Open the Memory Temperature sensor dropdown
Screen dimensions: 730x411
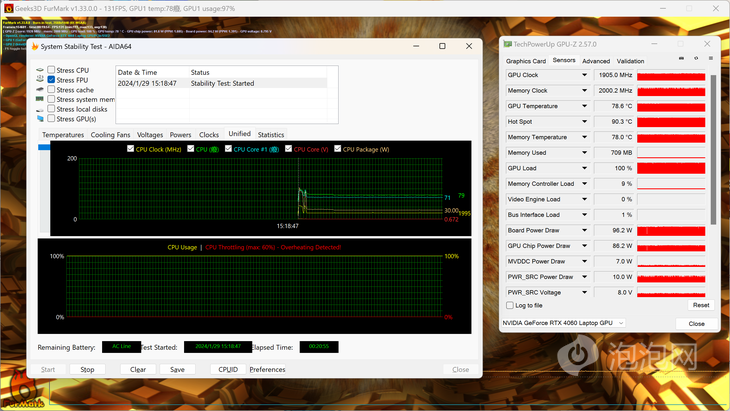[584, 137]
